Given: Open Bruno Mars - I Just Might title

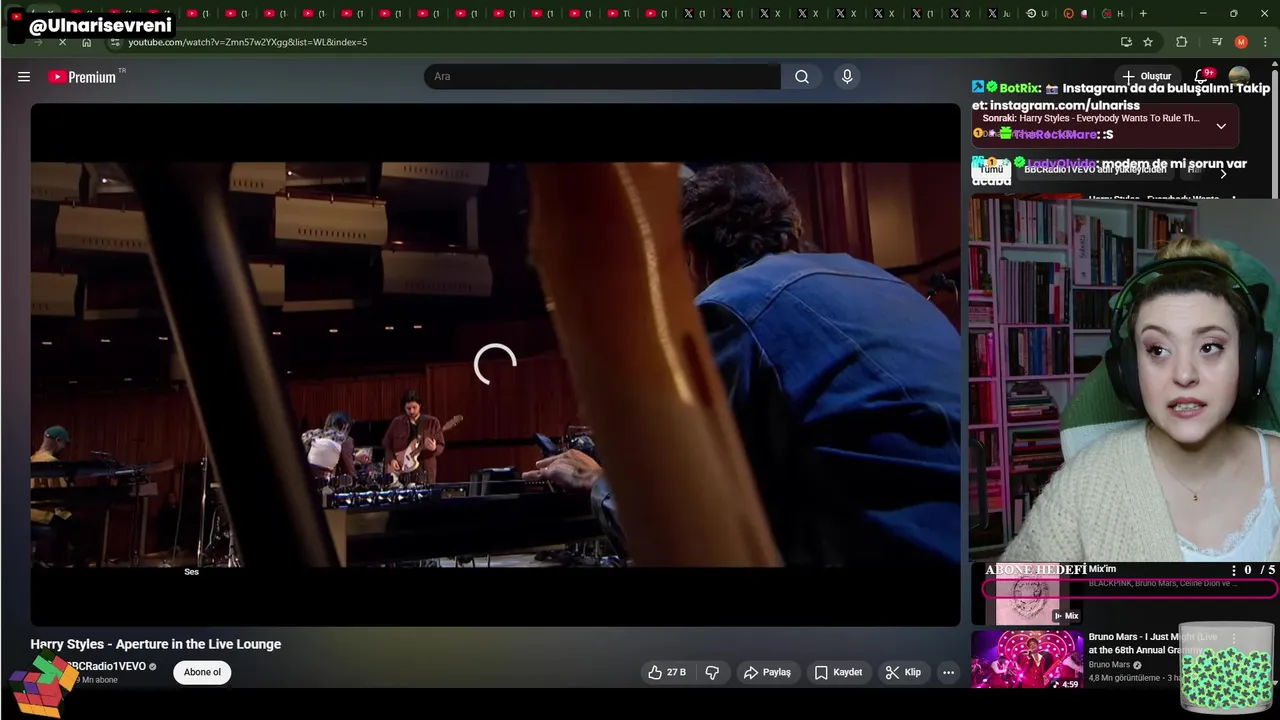Looking at the screenshot, I should pos(1153,643).
